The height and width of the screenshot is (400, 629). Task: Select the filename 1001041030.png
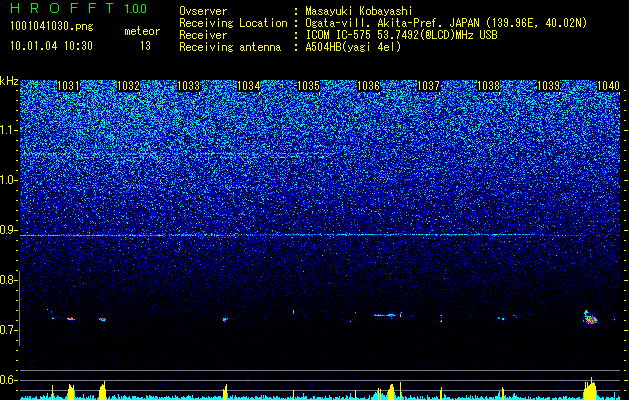(x=52, y=26)
